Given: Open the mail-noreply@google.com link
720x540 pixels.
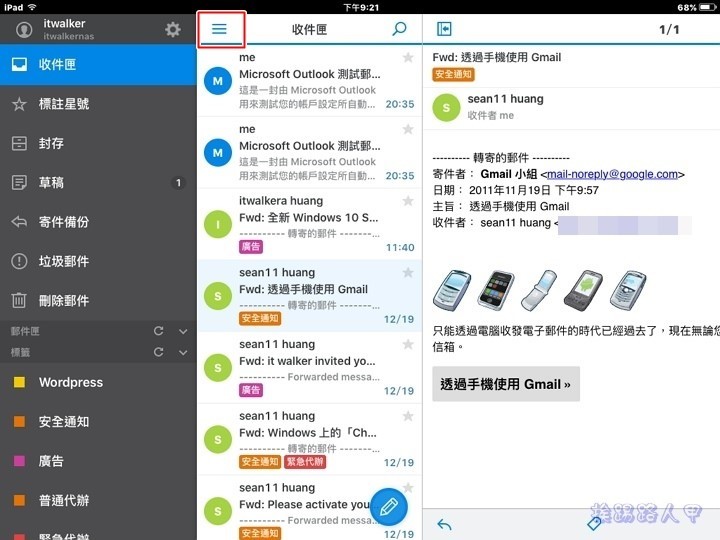Looking at the screenshot, I should point(612,174).
